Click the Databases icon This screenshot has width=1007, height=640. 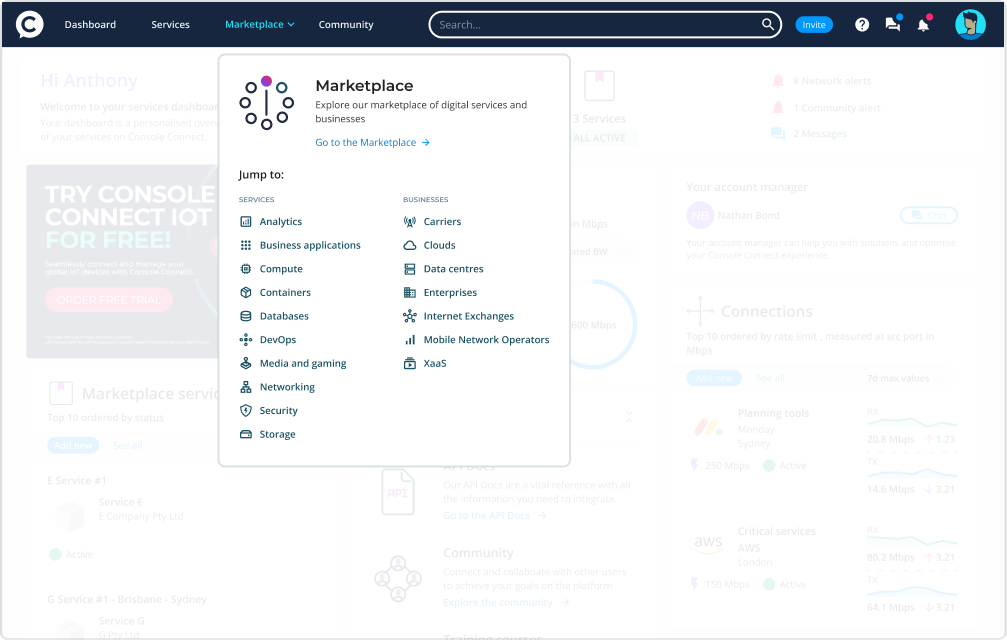[245, 316]
